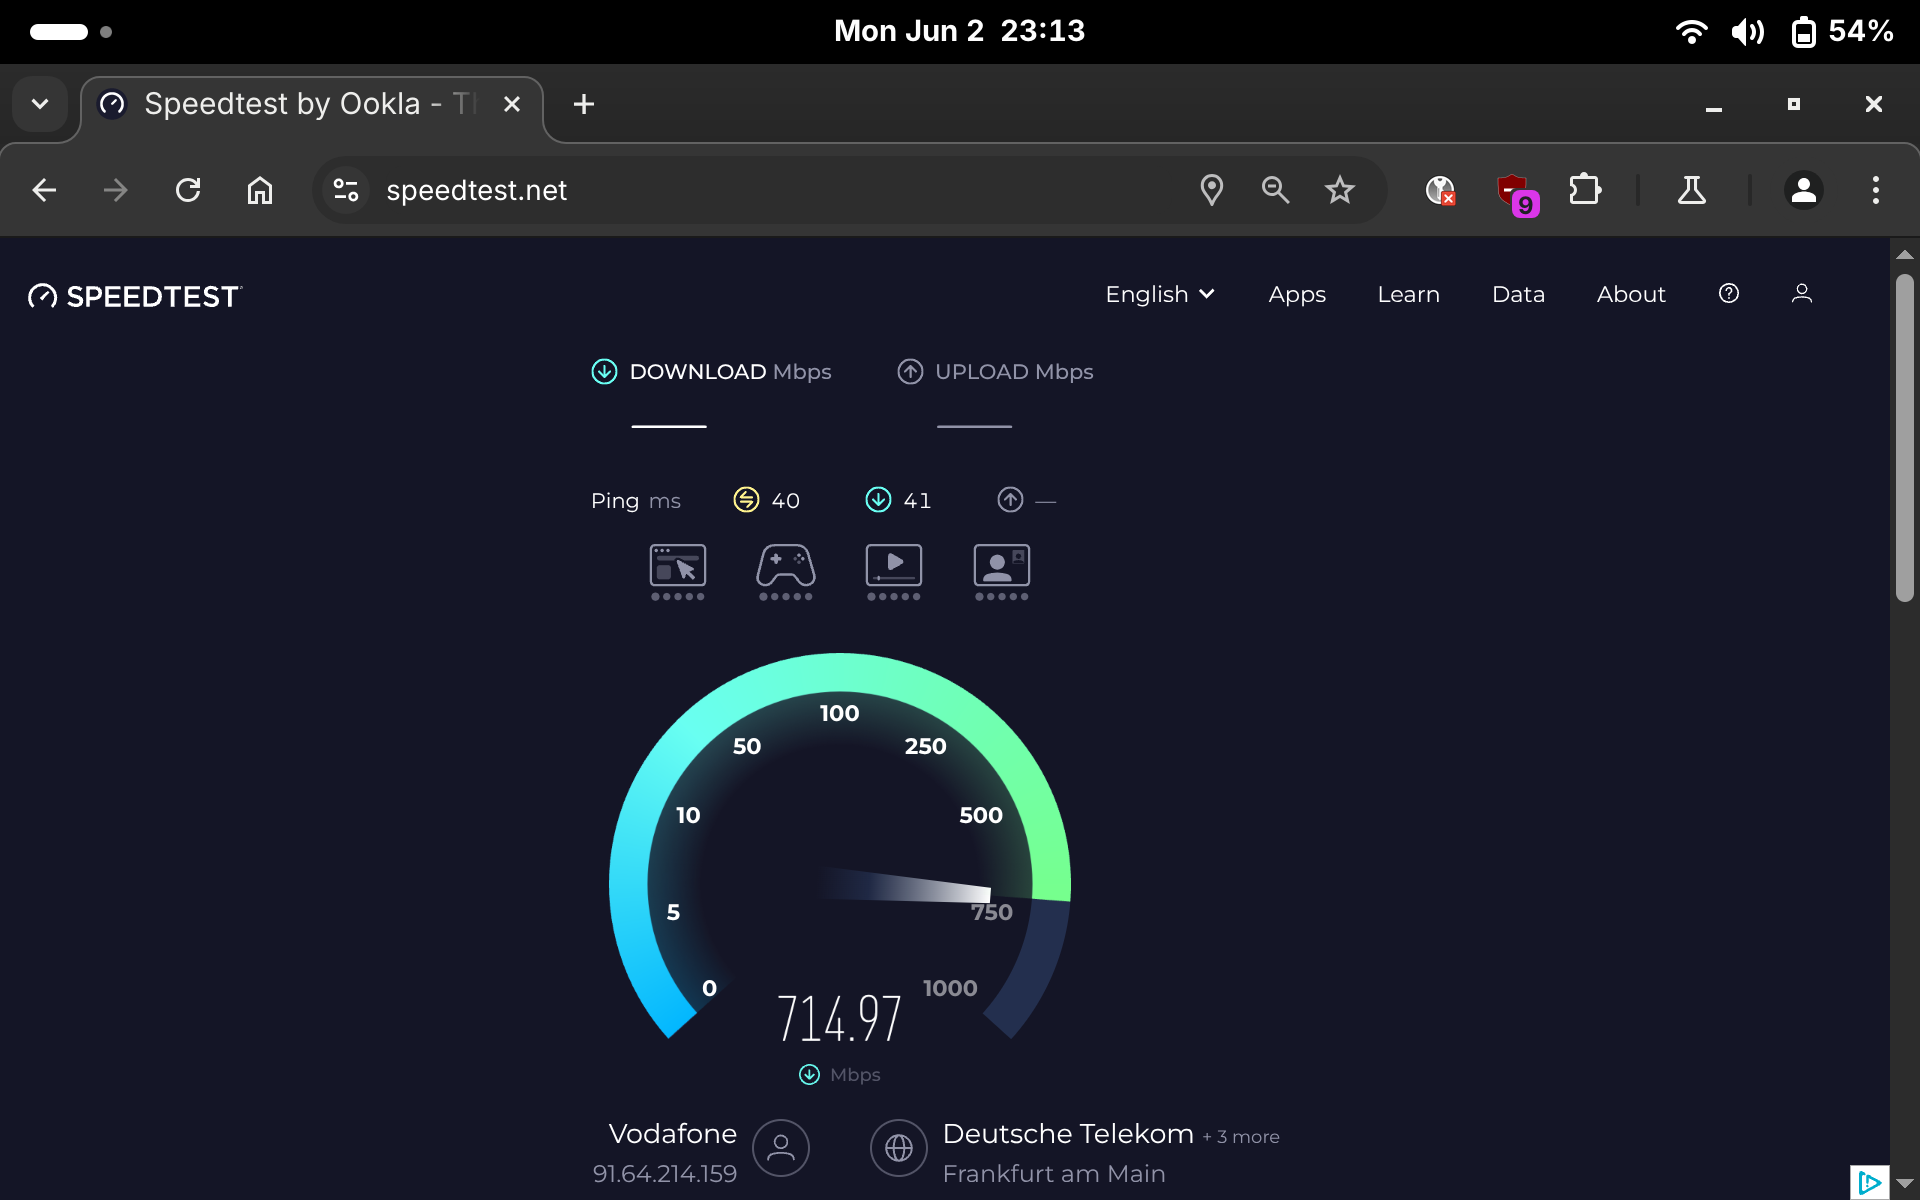Open the battery 54% indicator

click(x=1843, y=31)
